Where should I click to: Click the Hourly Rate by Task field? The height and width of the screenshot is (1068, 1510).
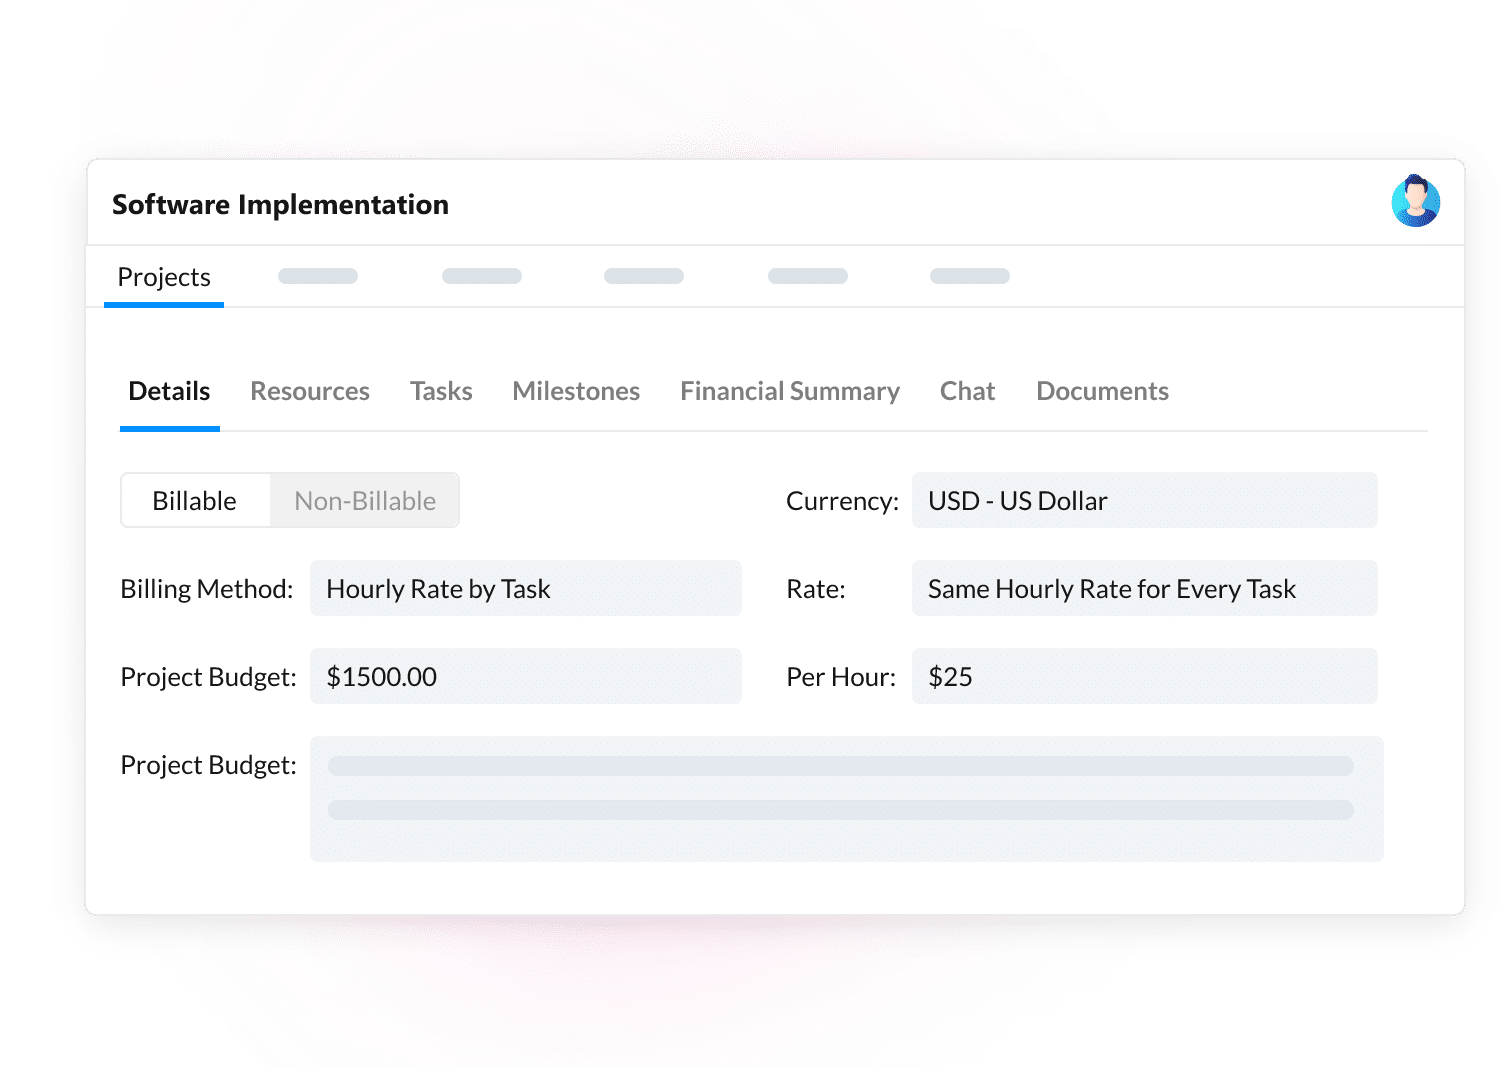coord(526,588)
